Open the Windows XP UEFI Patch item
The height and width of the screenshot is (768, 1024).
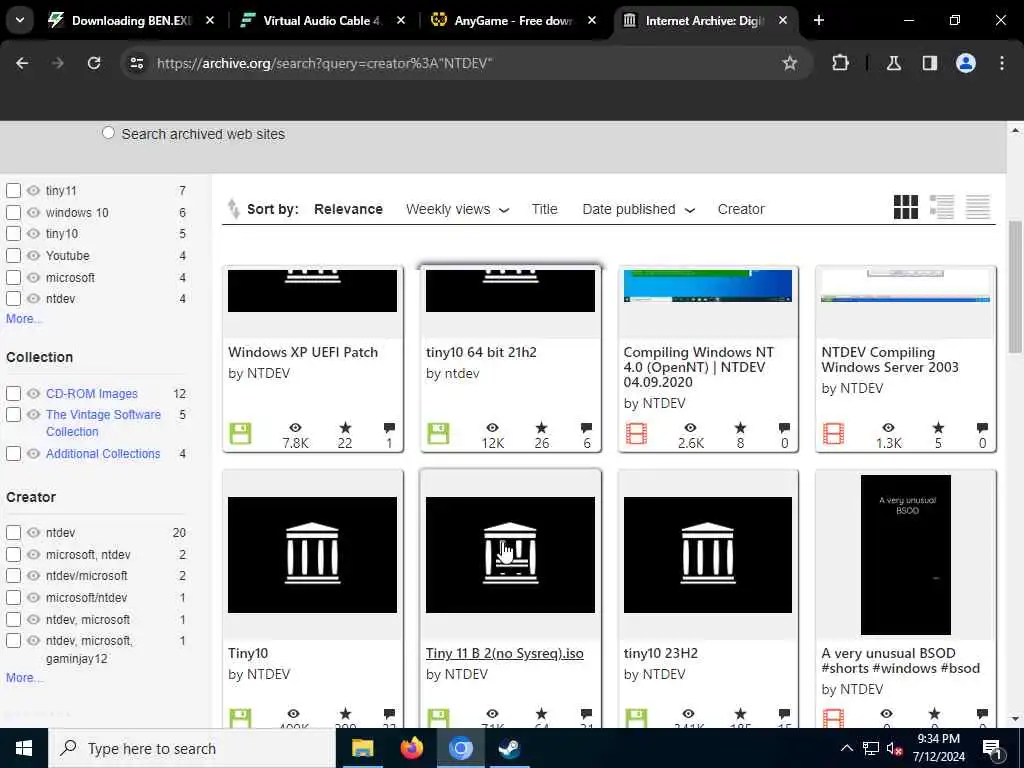[x=303, y=352]
